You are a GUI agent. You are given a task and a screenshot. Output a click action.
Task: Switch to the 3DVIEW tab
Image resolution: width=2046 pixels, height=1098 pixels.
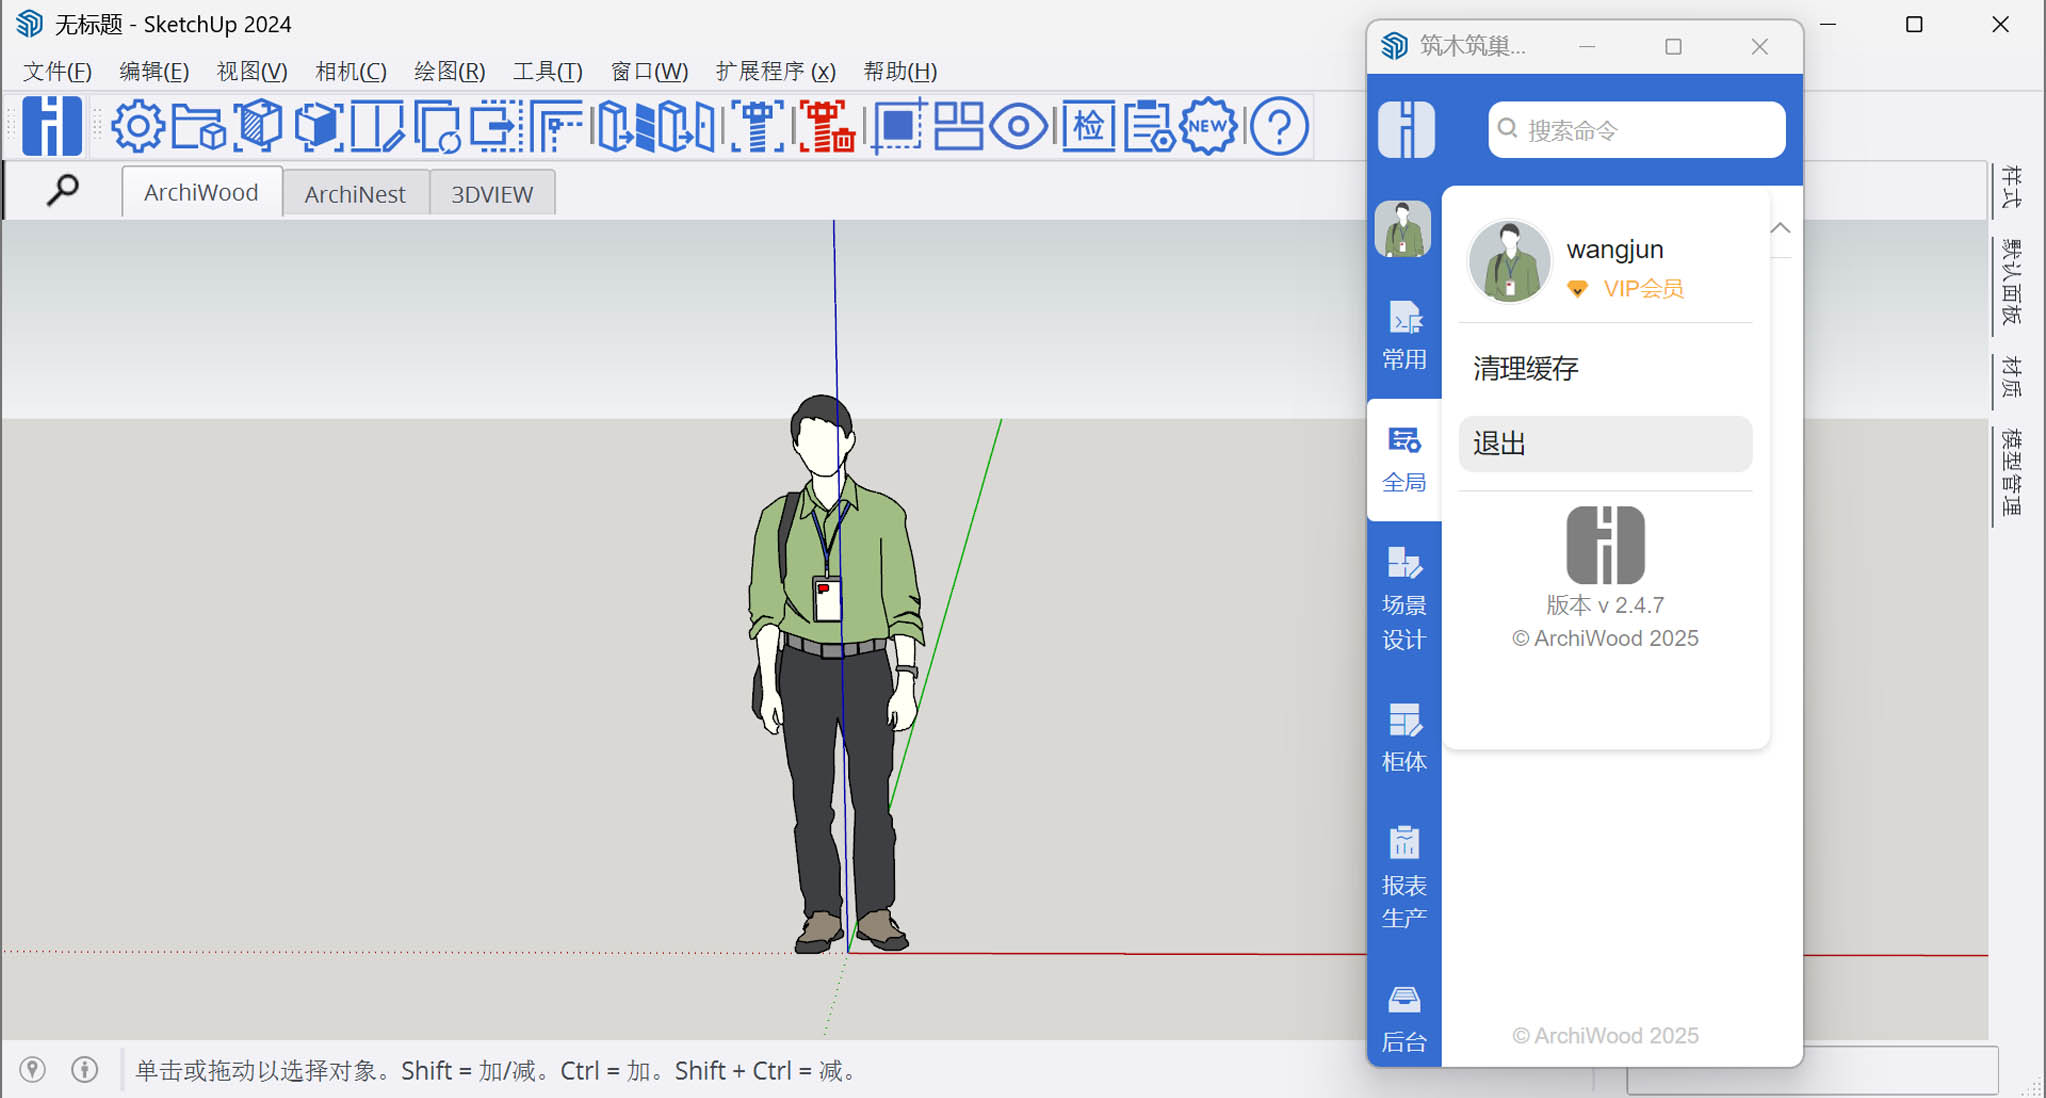(x=492, y=193)
